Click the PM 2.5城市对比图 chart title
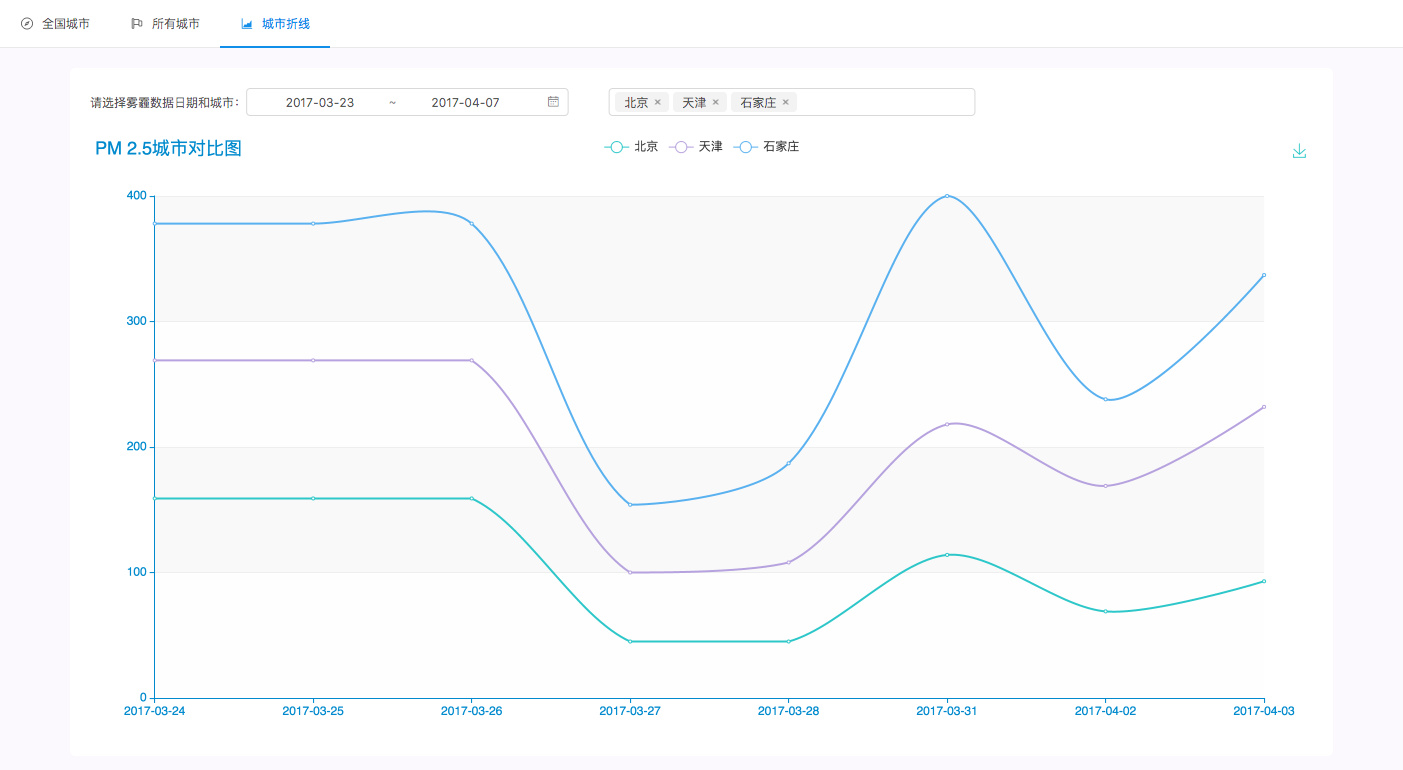This screenshot has width=1403, height=770. (168, 149)
